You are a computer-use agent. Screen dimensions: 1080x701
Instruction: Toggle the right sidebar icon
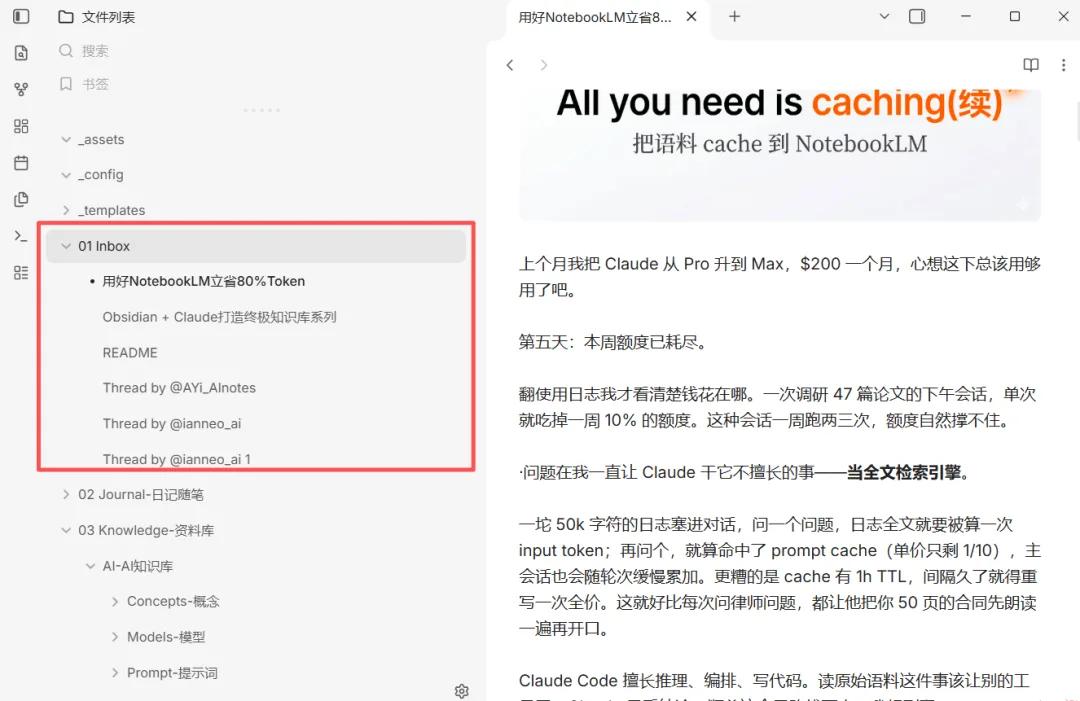[x=917, y=17]
